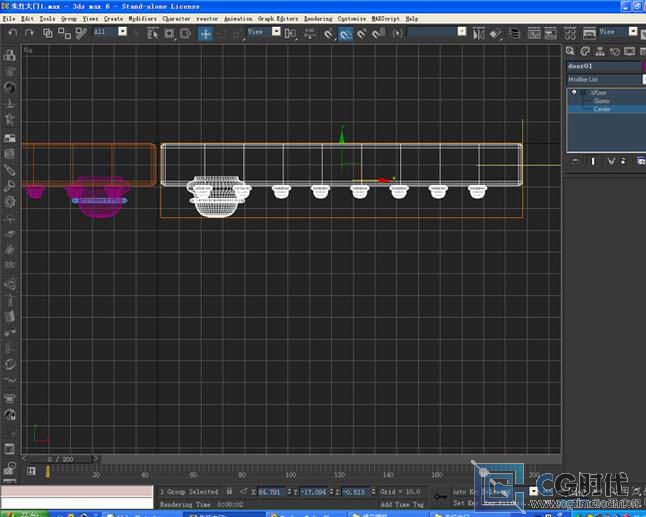Select Center sub-object in modifier stack
Viewport: 646px width, 517px height.
[602, 109]
